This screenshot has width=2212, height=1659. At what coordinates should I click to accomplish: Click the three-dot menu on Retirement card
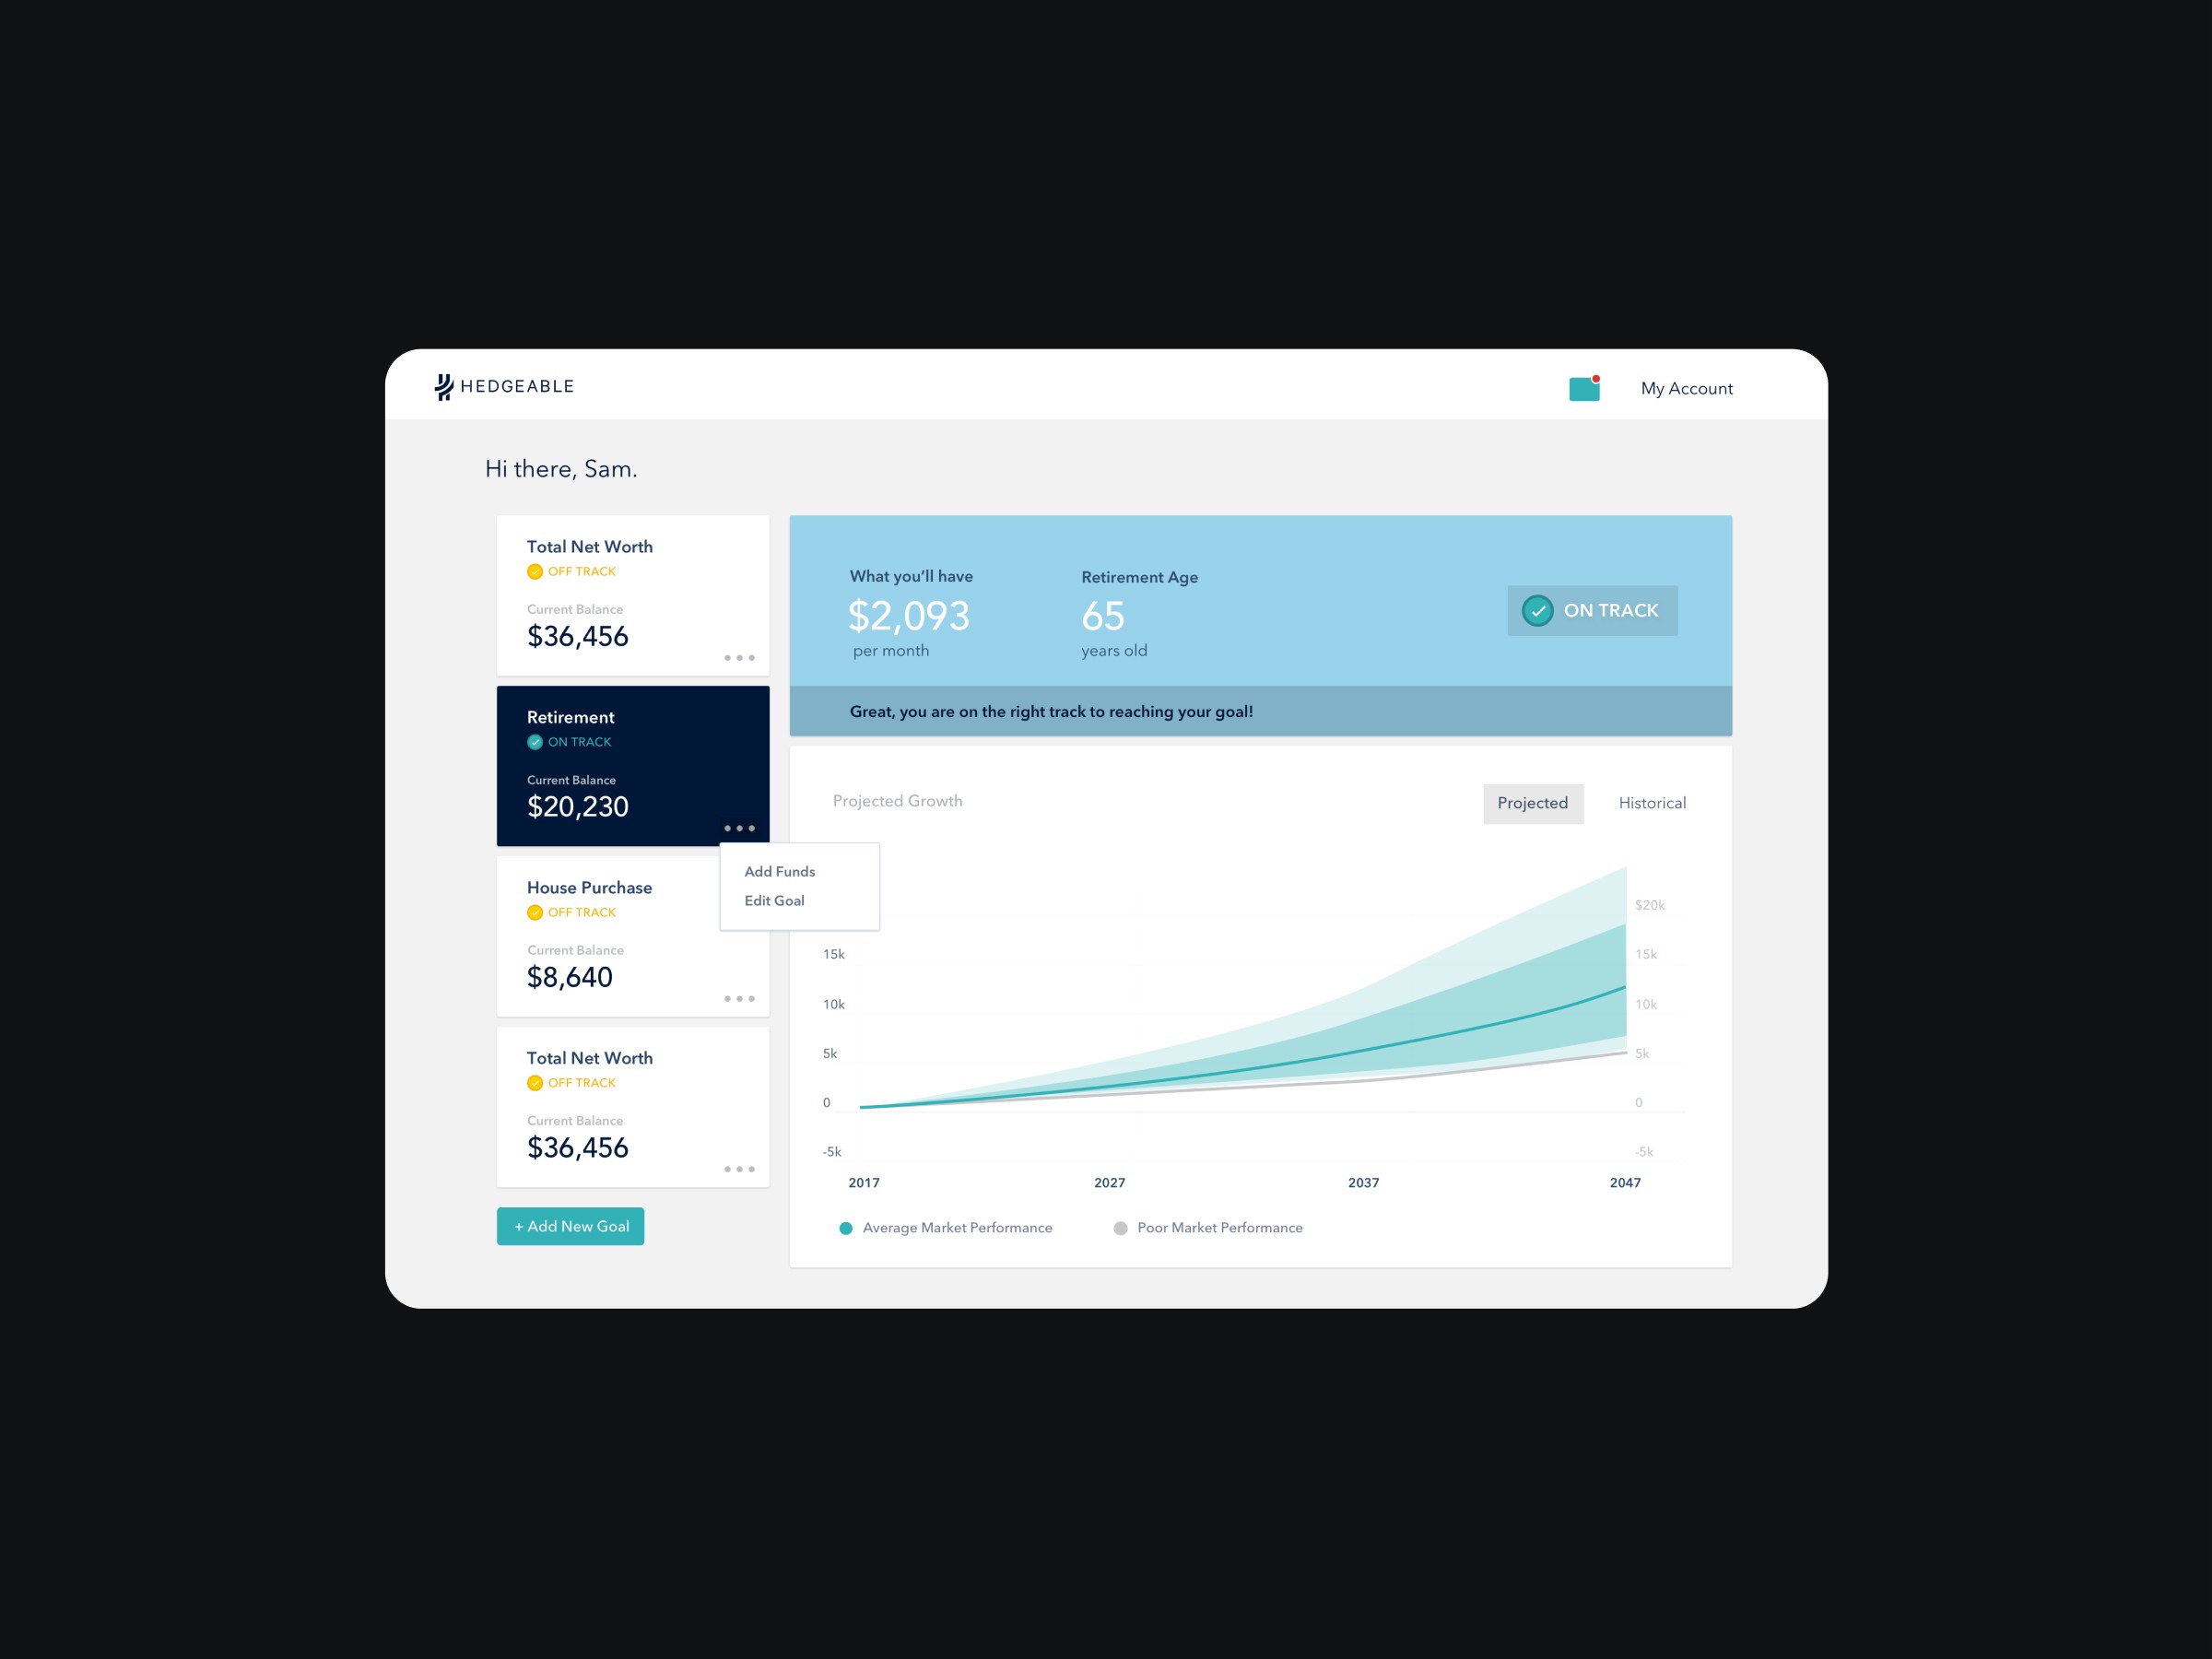click(740, 828)
